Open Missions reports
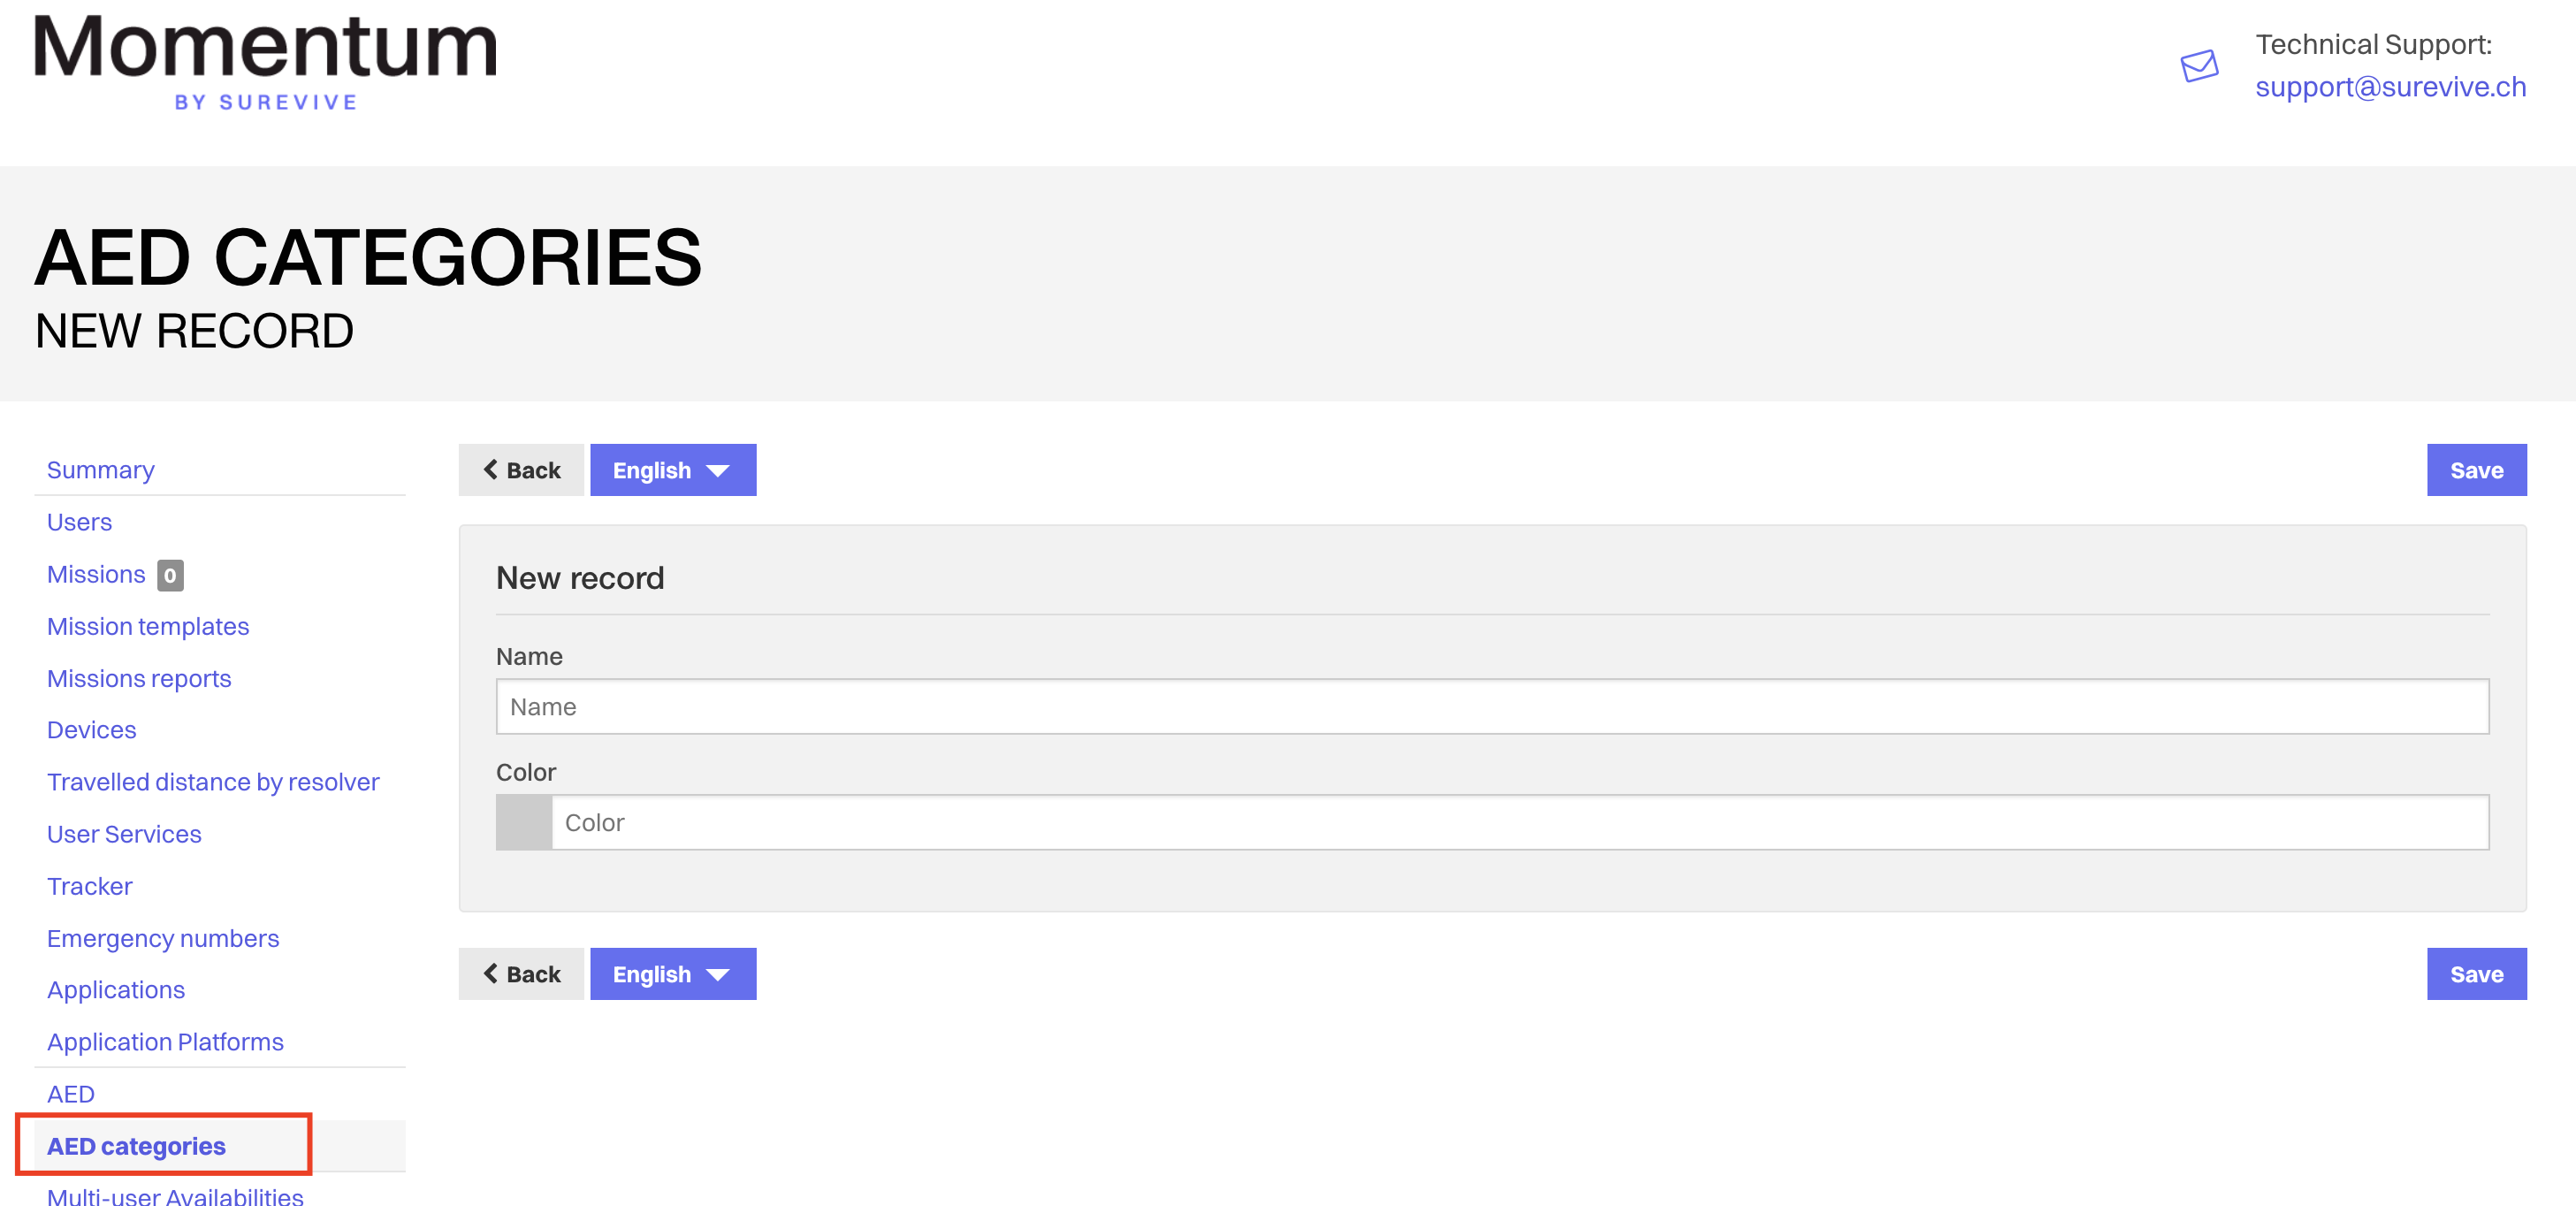Image resolution: width=2576 pixels, height=1206 pixels. click(139, 678)
